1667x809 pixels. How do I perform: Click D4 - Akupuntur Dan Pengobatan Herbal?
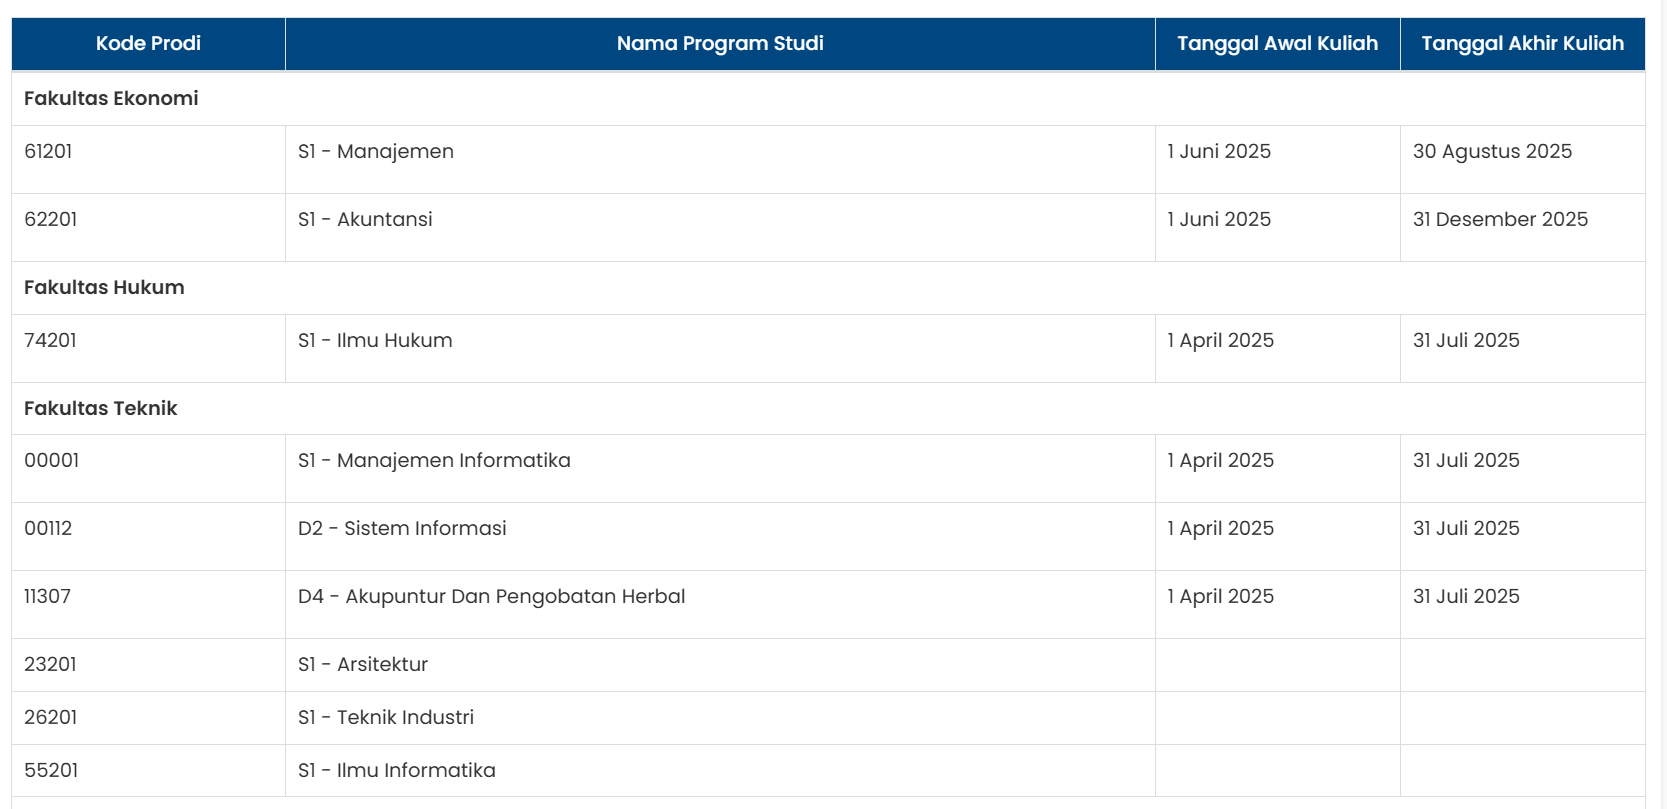click(x=491, y=596)
